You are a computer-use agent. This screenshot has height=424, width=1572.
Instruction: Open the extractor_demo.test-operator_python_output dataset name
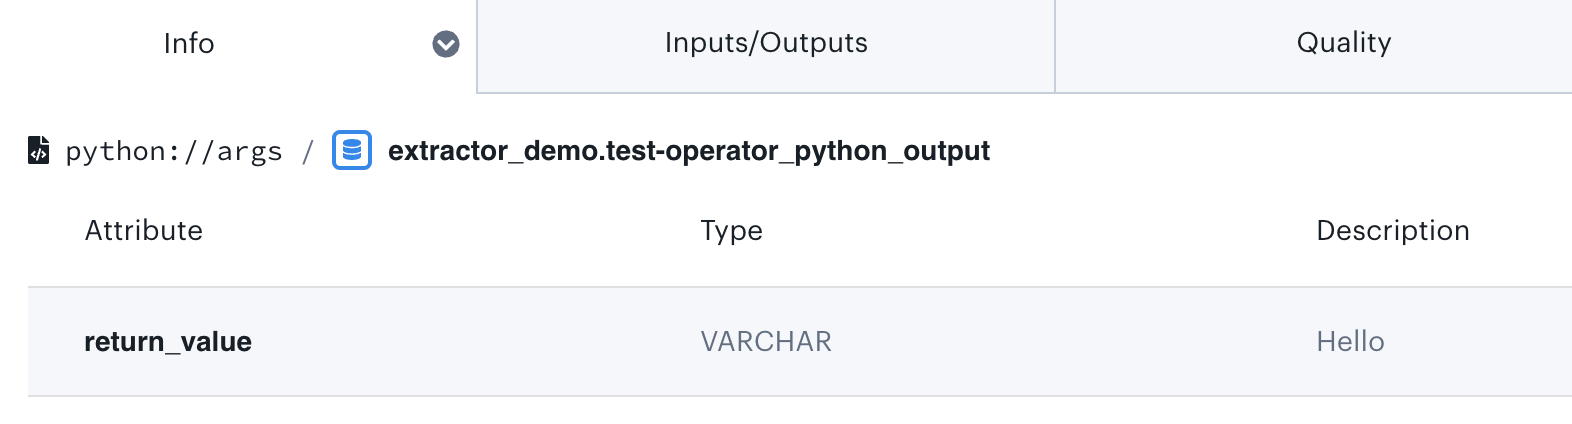689,151
